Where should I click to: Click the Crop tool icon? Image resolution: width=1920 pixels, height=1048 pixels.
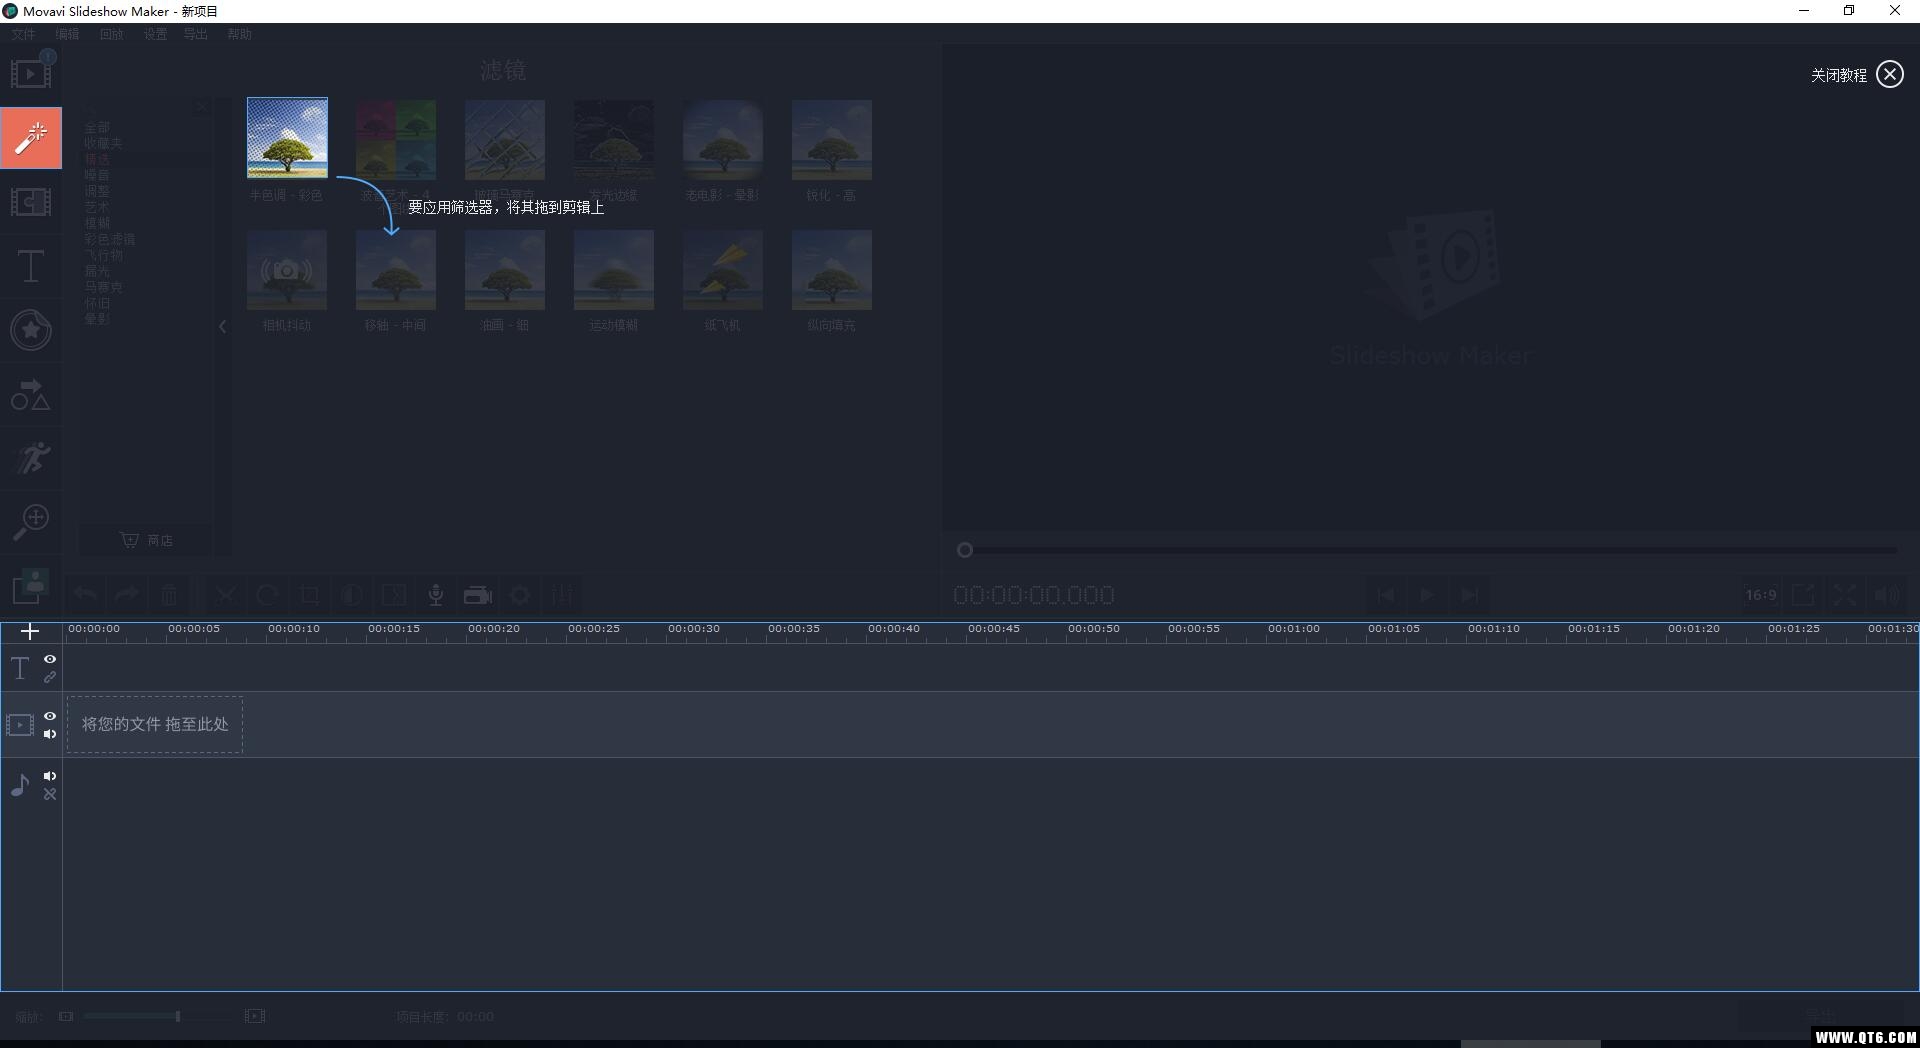click(x=310, y=595)
